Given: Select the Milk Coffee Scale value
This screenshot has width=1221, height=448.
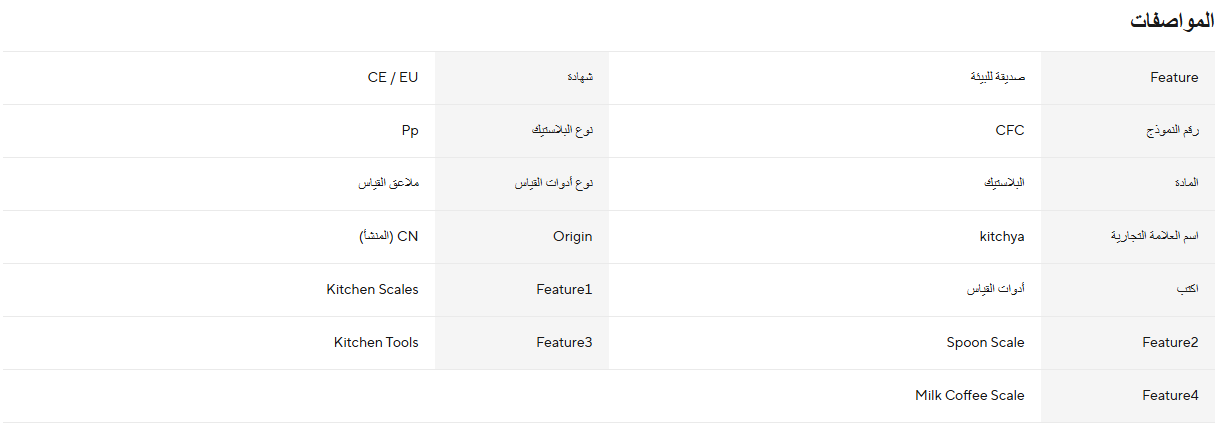Looking at the screenshot, I should [x=970, y=395].
